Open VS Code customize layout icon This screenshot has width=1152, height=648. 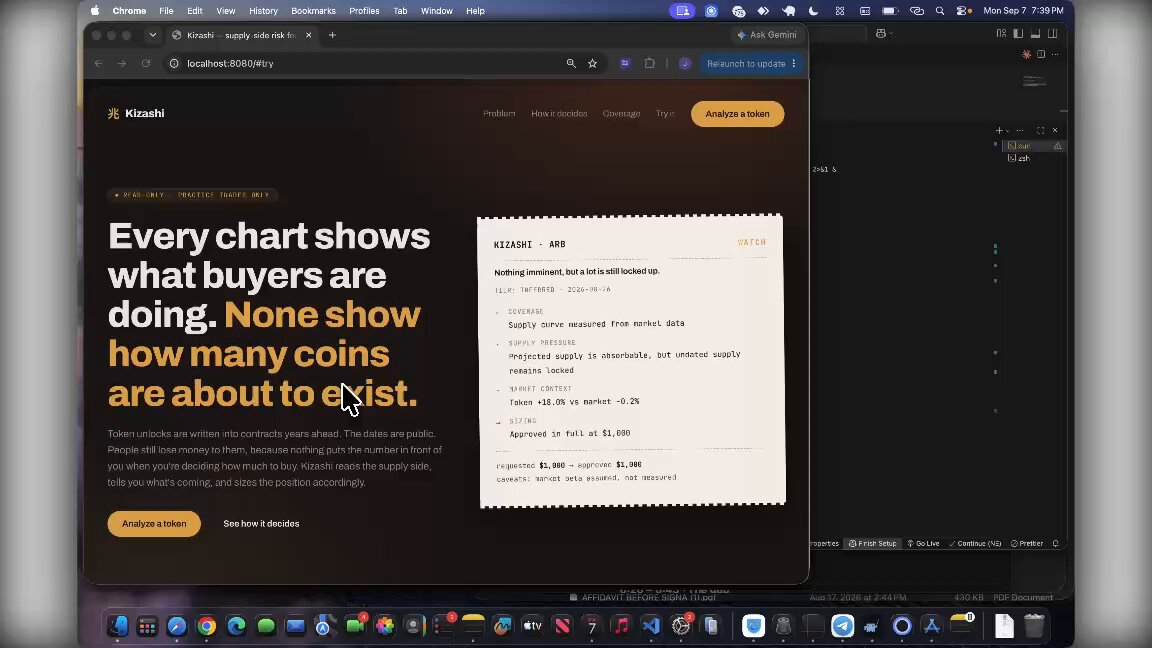pos(1001,33)
